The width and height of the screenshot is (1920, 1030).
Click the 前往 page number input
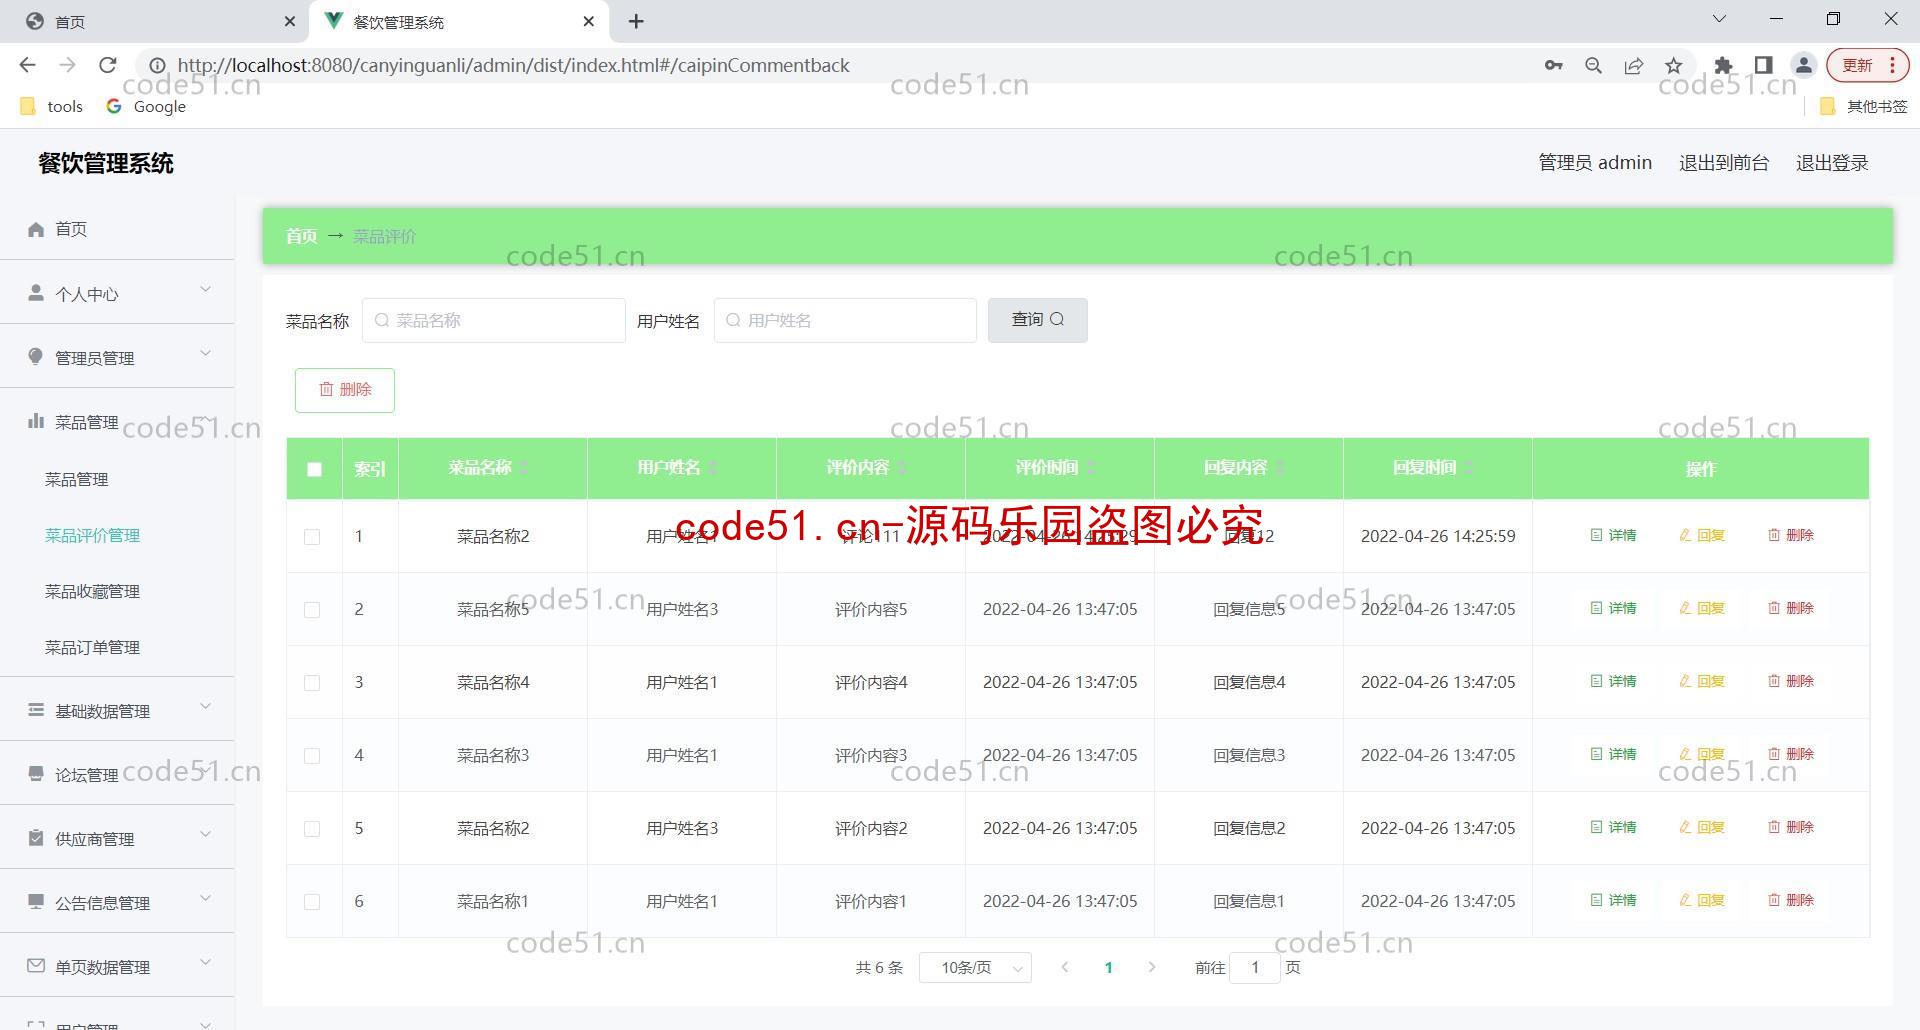(x=1254, y=967)
